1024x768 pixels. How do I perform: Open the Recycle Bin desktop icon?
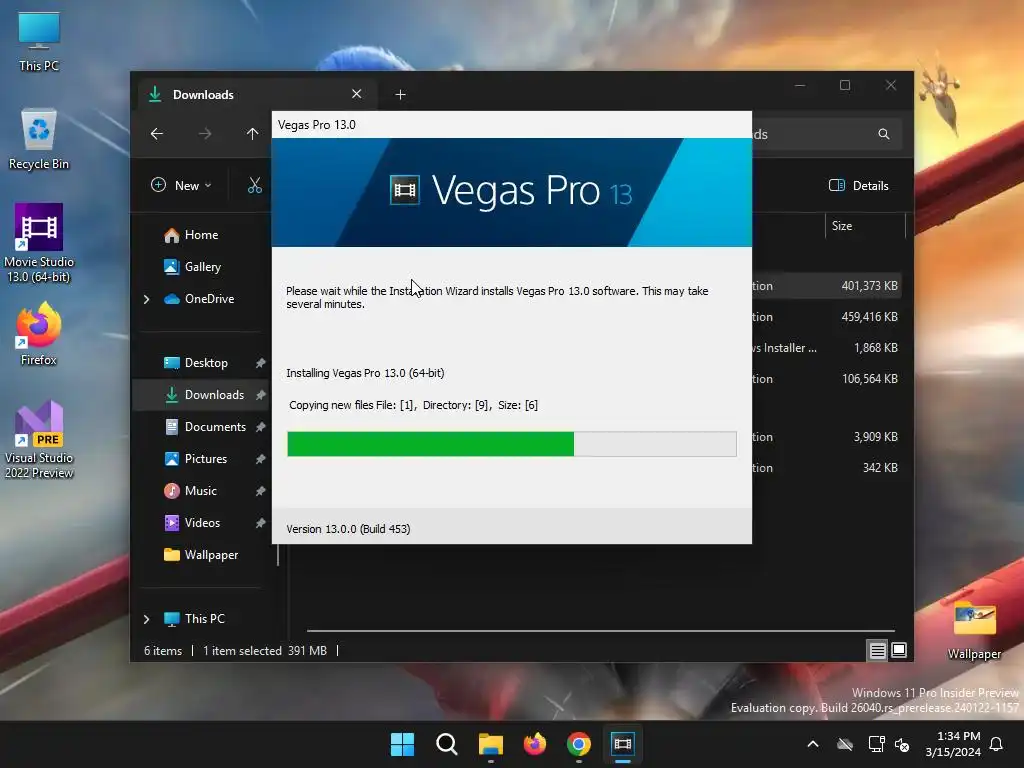pyautogui.click(x=39, y=140)
